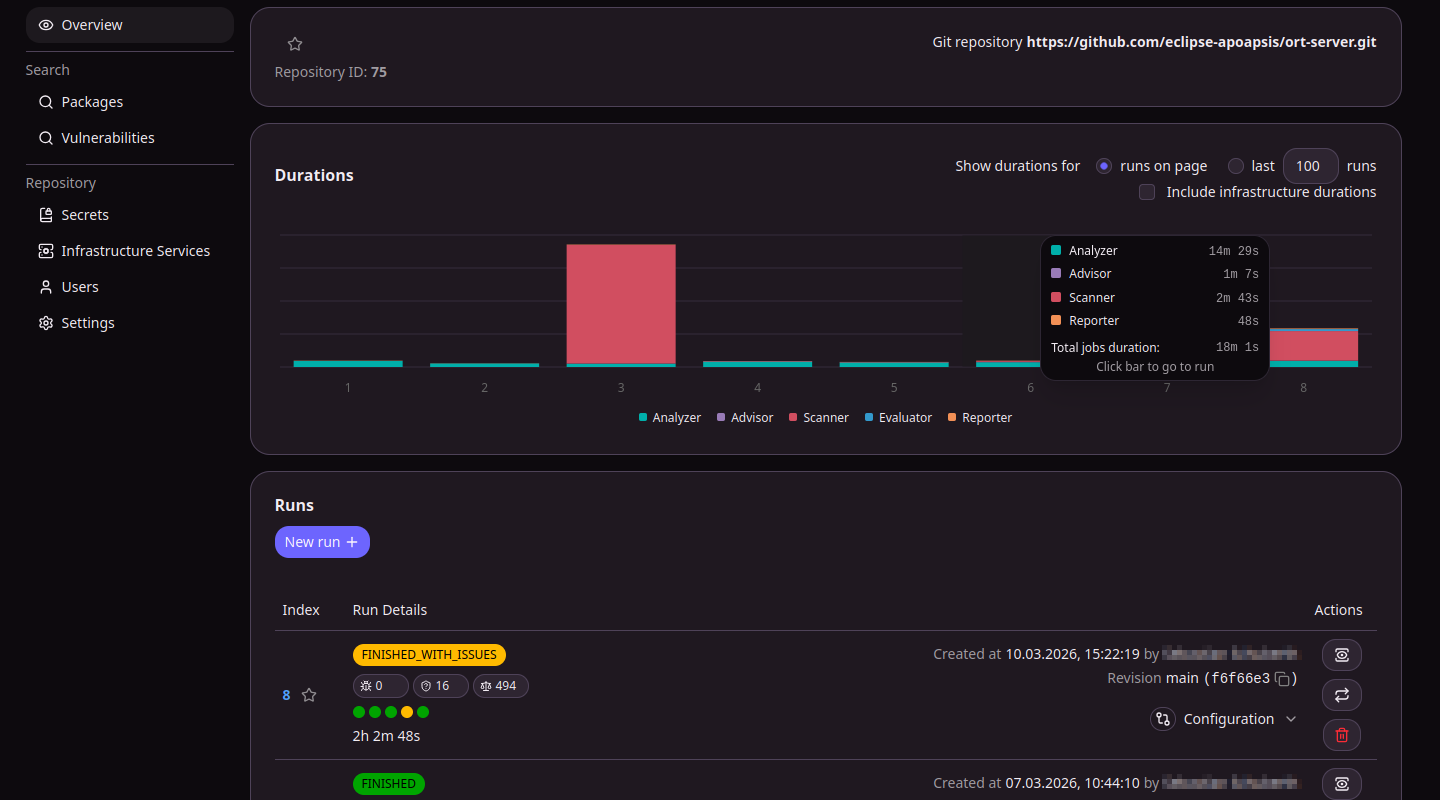Toggle Reporter series in chart legend
The width and height of the screenshot is (1440, 800).
980,418
